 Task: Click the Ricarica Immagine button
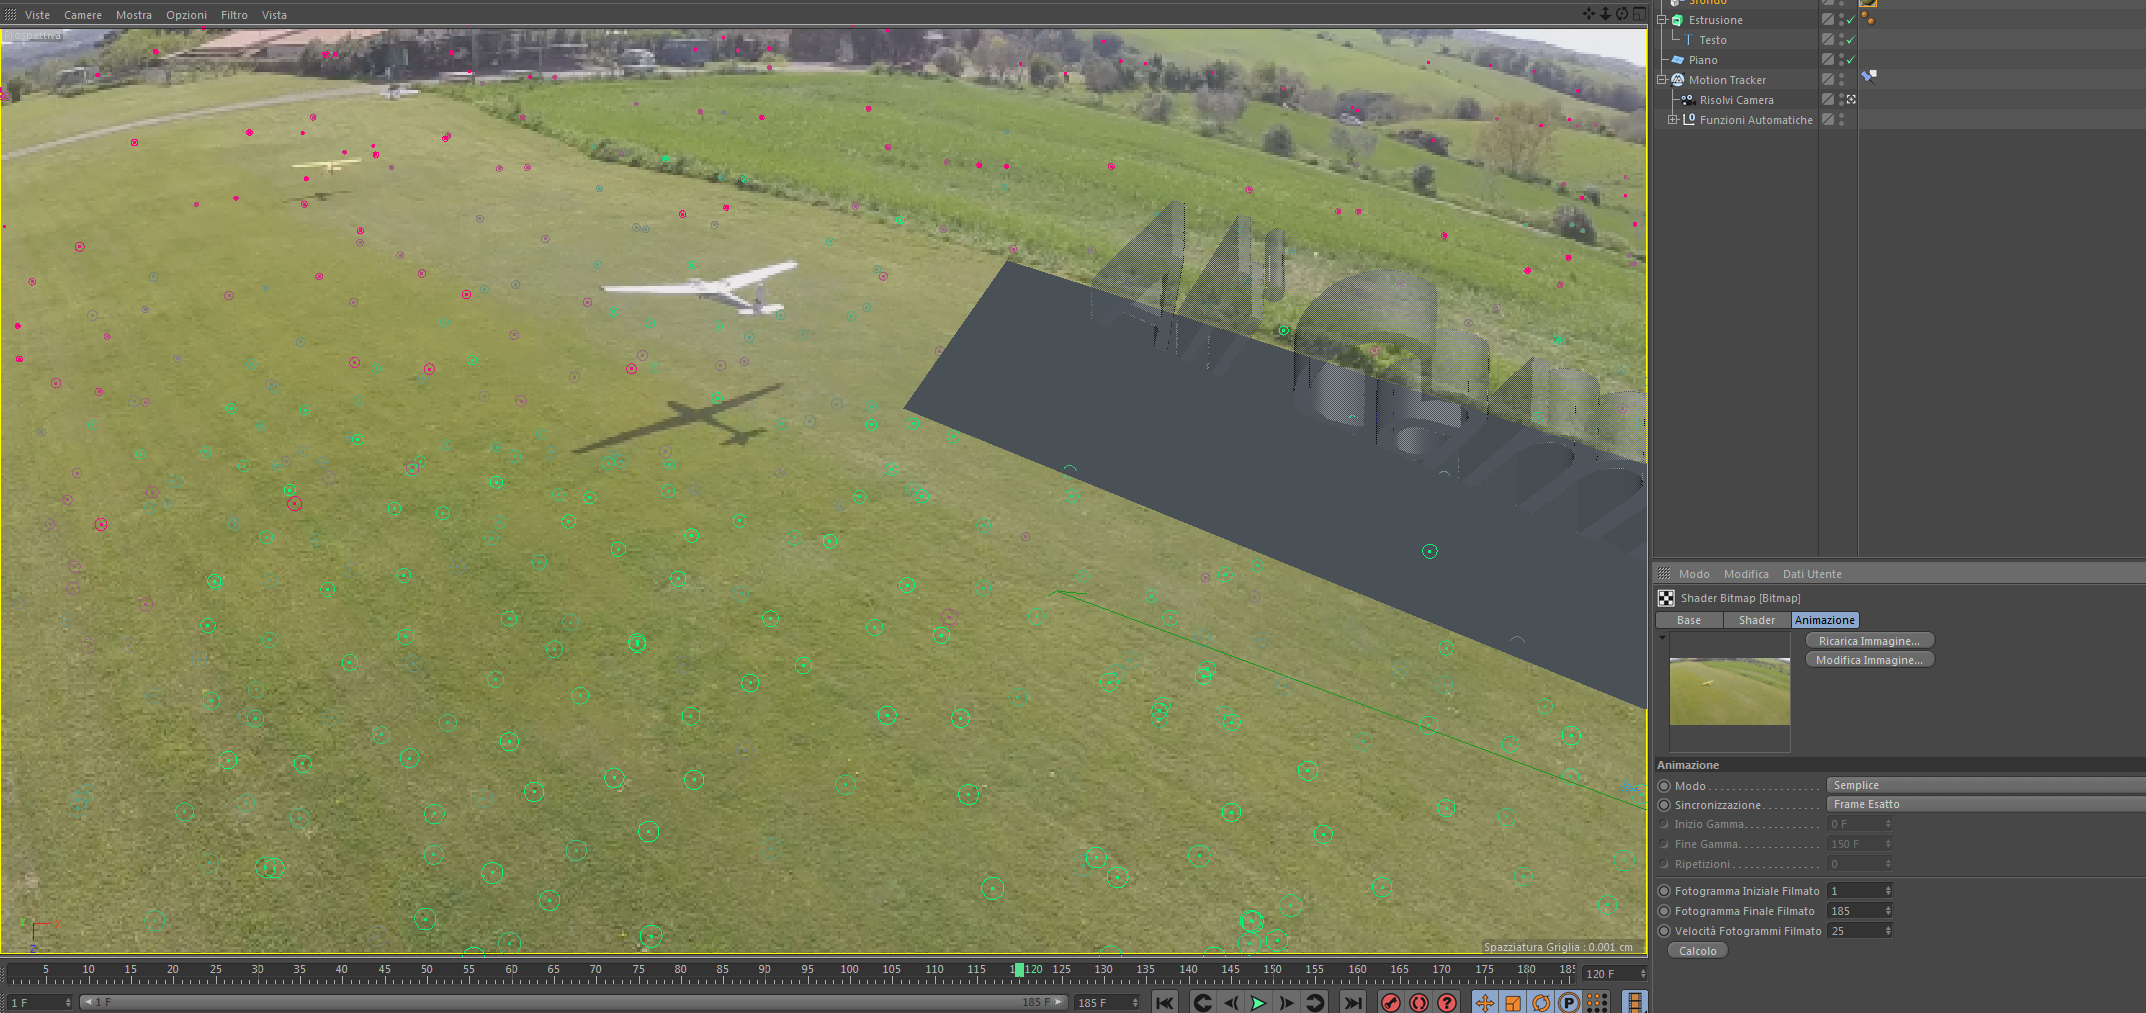[1869, 641]
